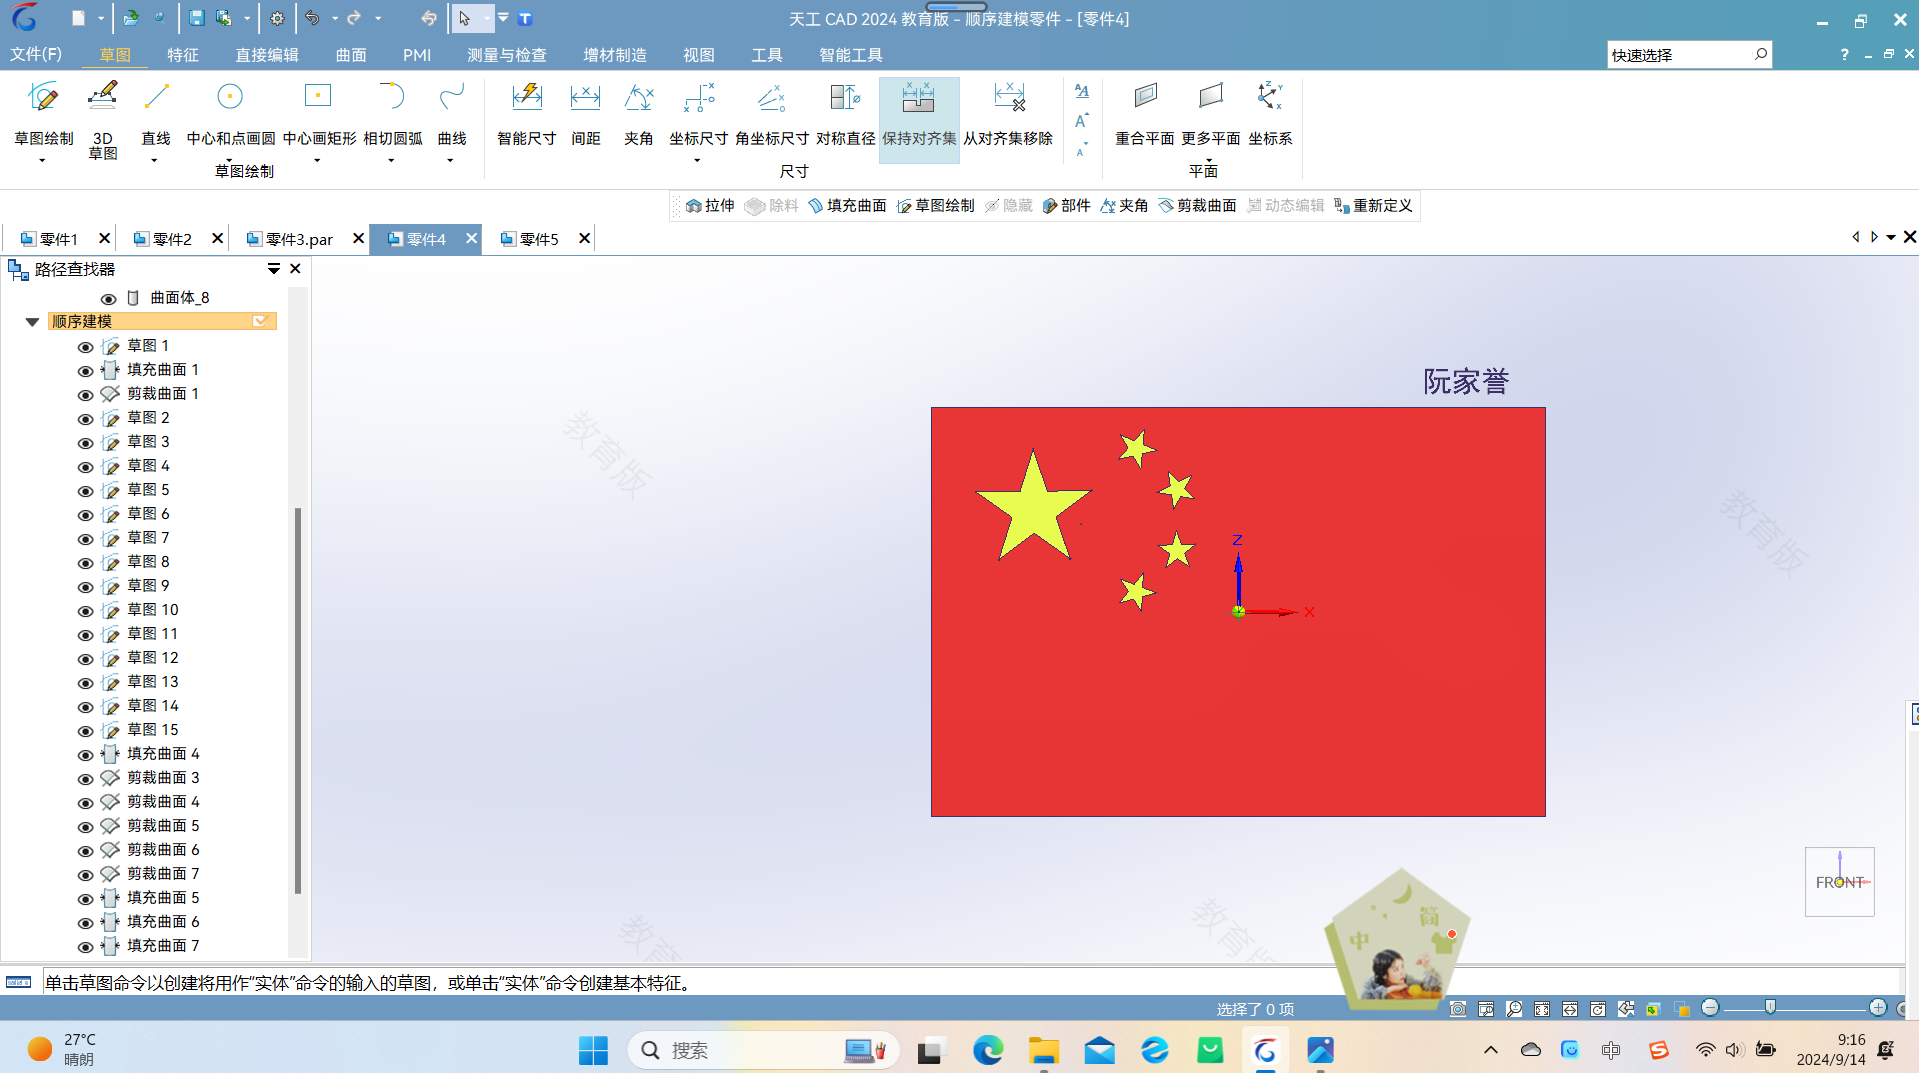Switch to the 直接编辑 ribbon tab
The width and height of the screenshot is (1919, 1073).
point(266,54)
